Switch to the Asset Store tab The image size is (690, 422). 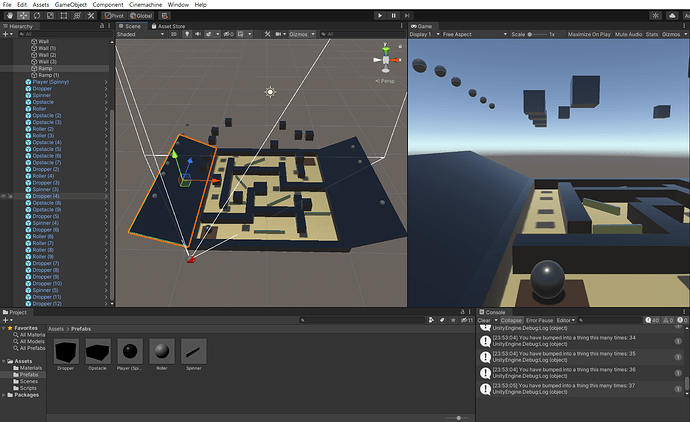point(174,25)
